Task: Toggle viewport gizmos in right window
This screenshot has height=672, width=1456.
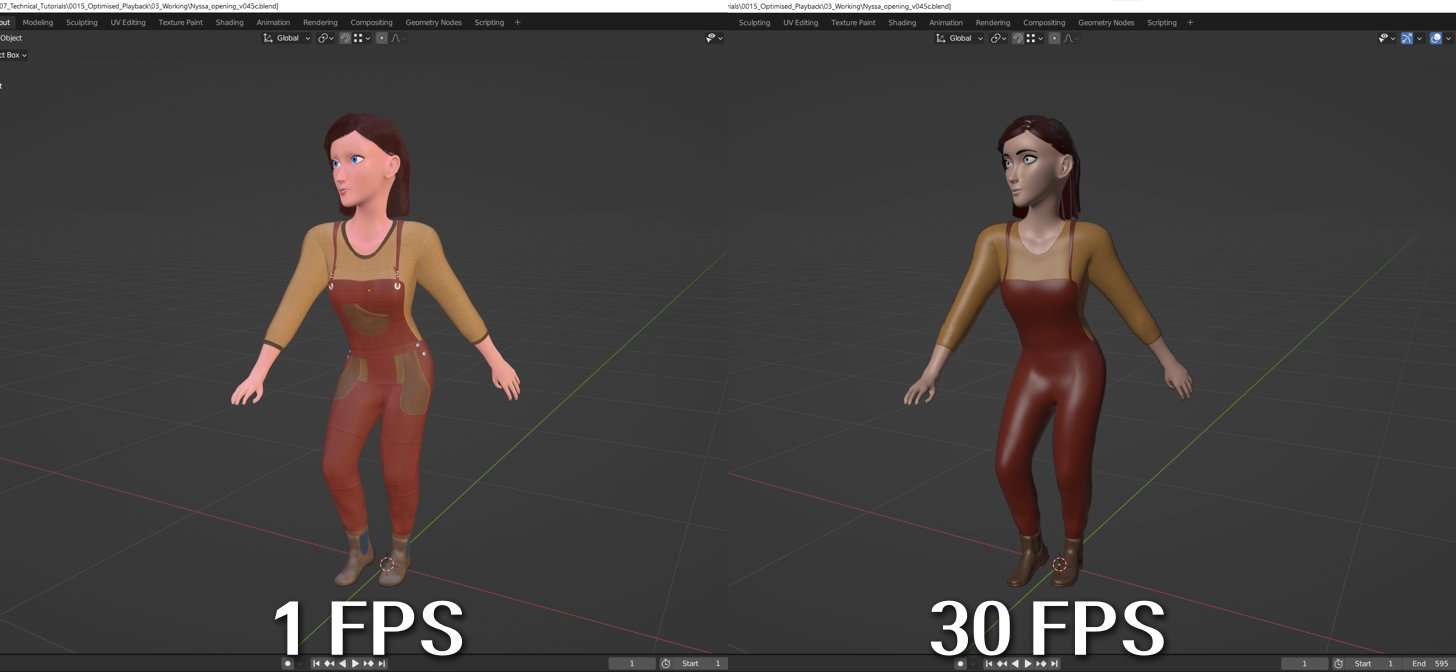Action: click(x=1407, y=38)
